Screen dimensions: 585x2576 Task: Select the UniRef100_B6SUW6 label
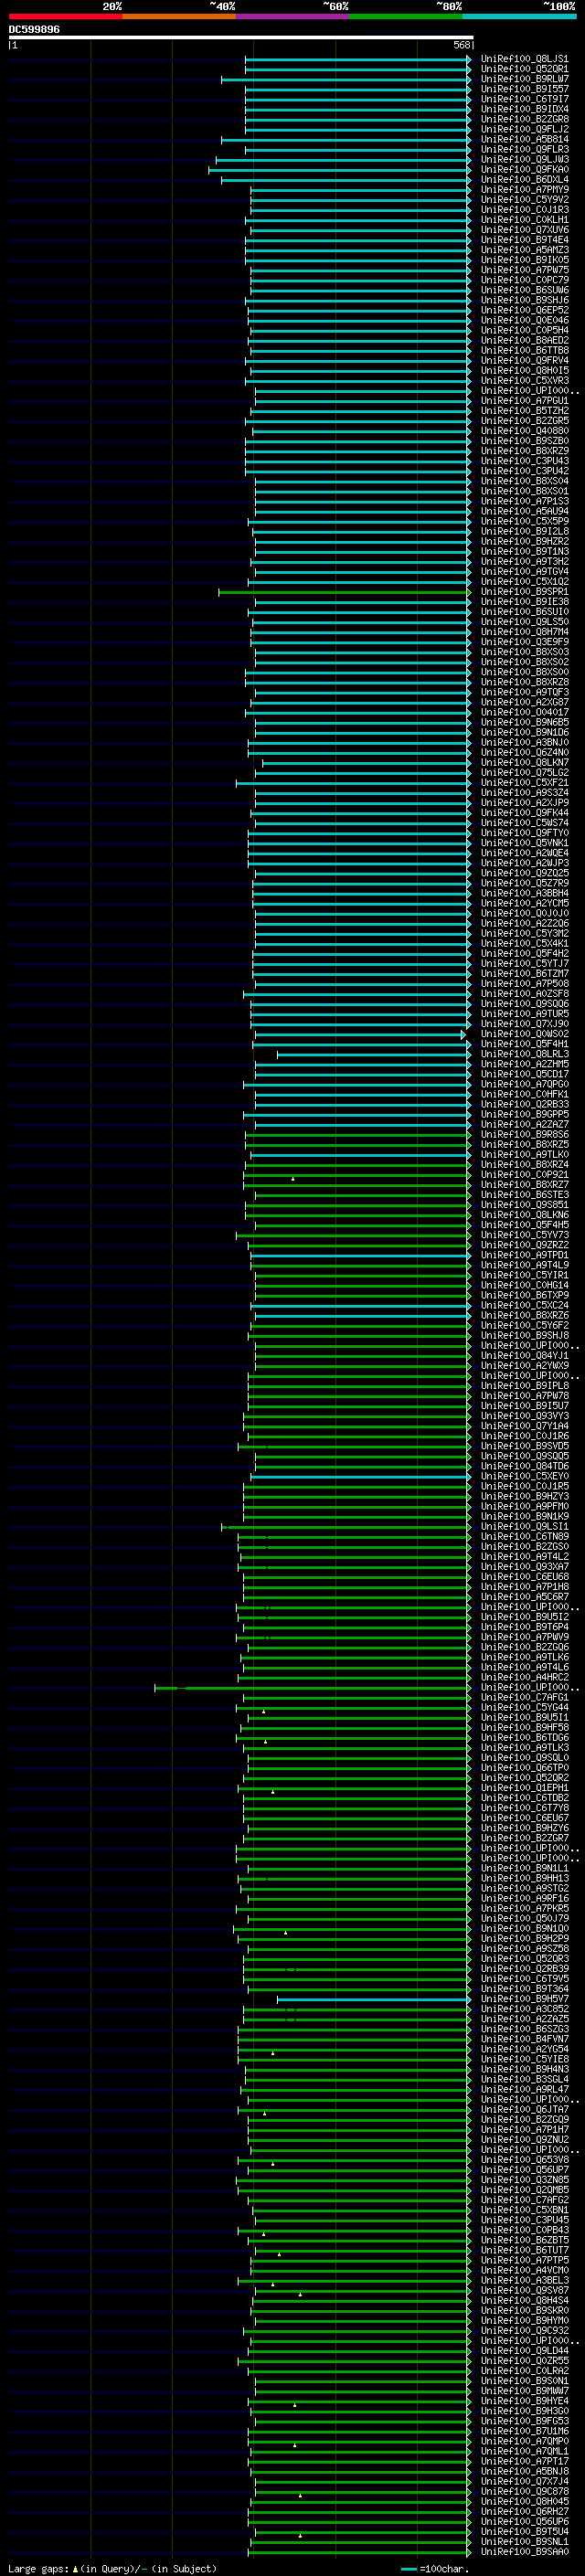click(x=525, y=290)
